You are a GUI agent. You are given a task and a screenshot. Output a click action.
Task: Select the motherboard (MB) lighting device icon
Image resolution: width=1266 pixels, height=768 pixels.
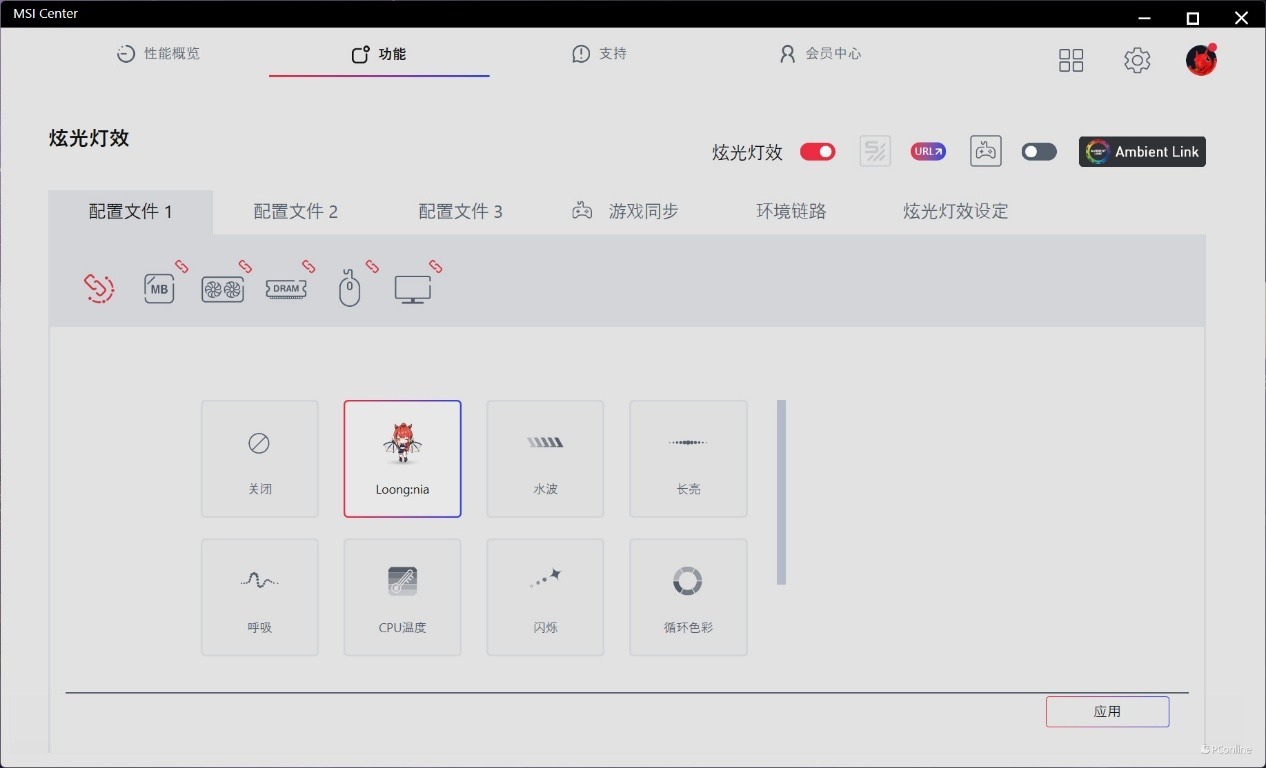158,288
